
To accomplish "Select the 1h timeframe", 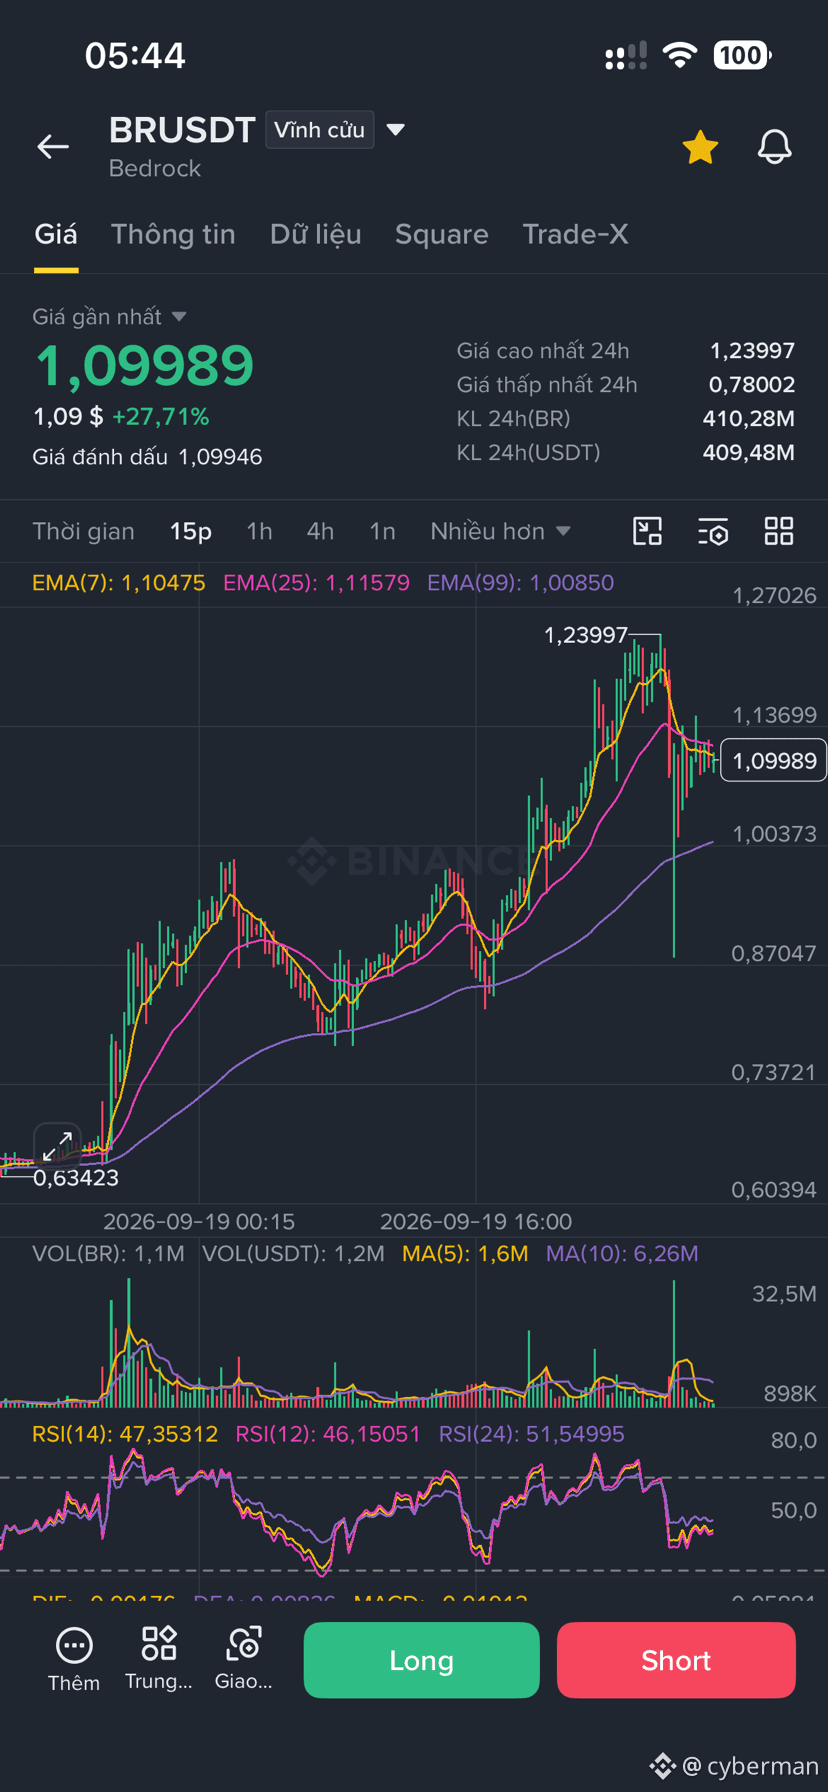I will pyautogui.click(x=260, y=531).
